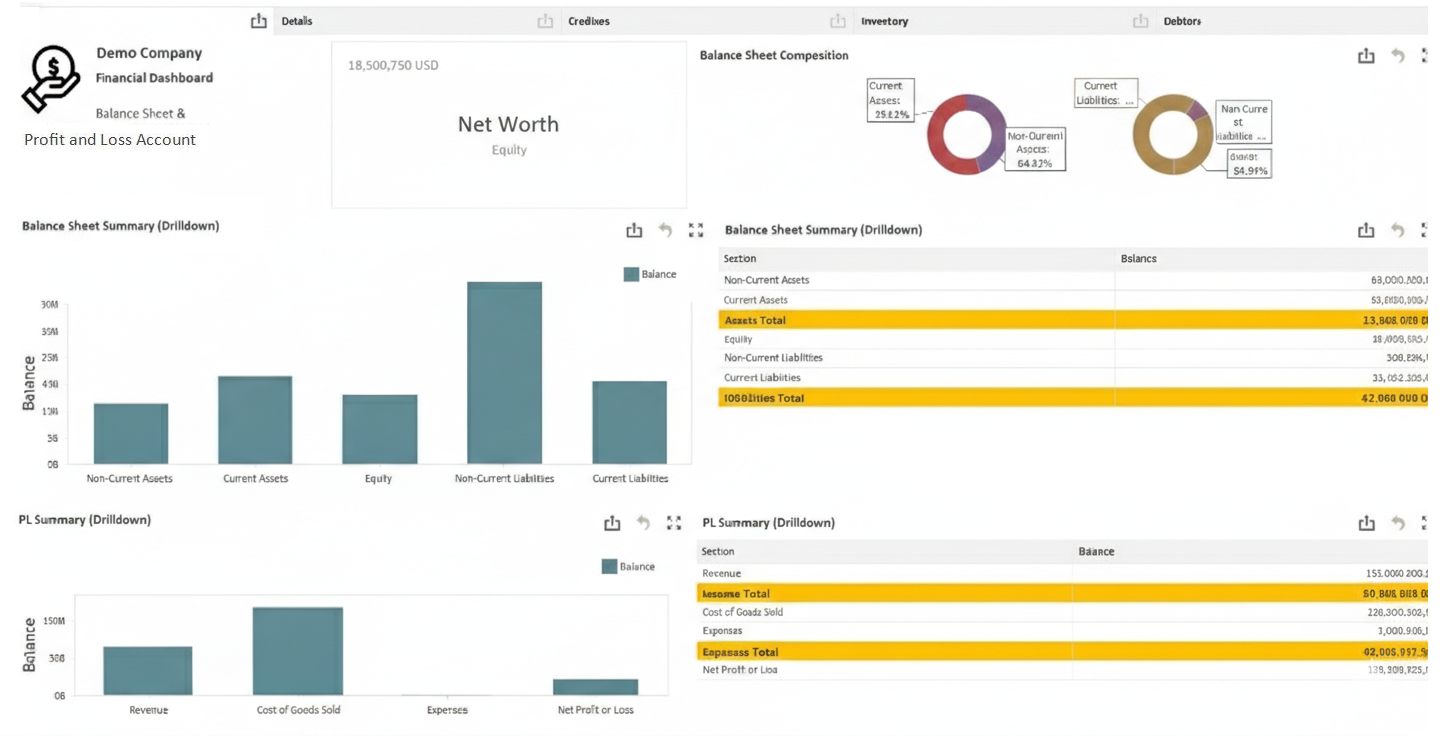Expand PL Summary chart to fullscreen

tap(676, 522)
